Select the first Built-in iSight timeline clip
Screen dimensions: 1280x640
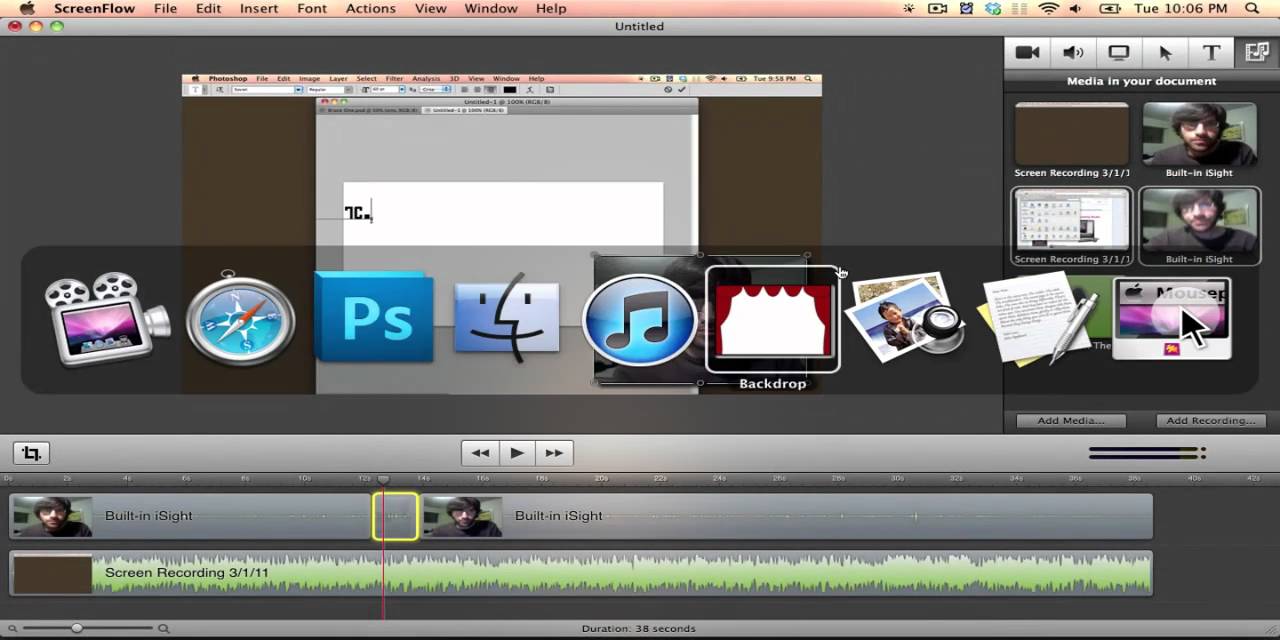point(191,516)
